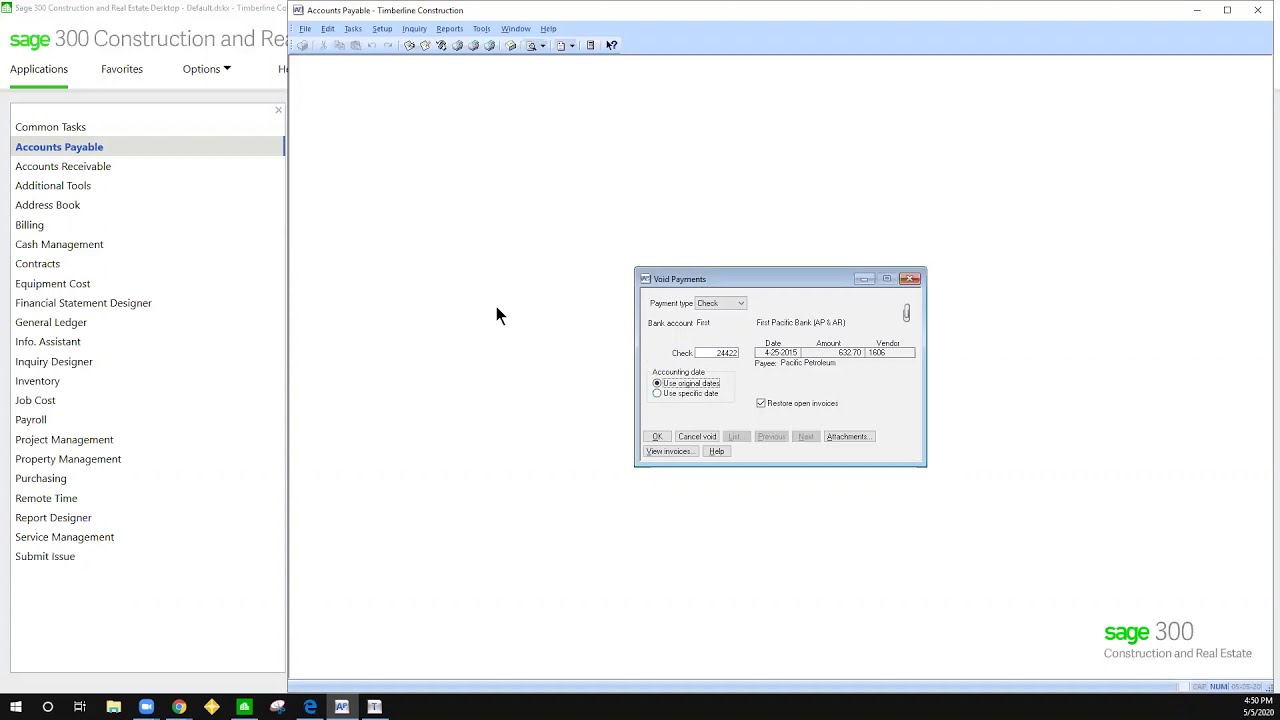Click the Cortana search circle icon
The image size is (1280, 720).
(x=47, y=707)
